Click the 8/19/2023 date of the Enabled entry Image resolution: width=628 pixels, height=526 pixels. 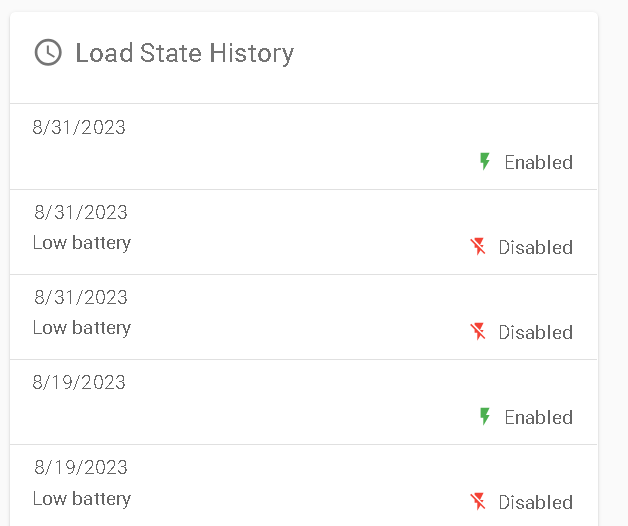tap(79, 382)
